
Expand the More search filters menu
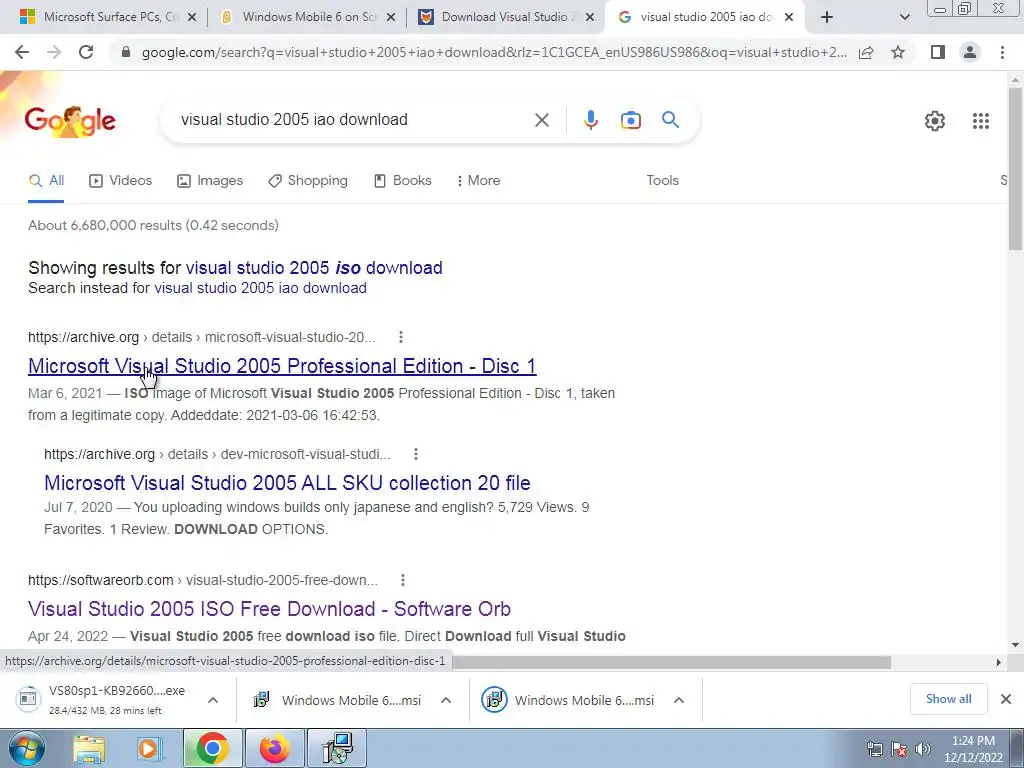click(x=478, y=181)
